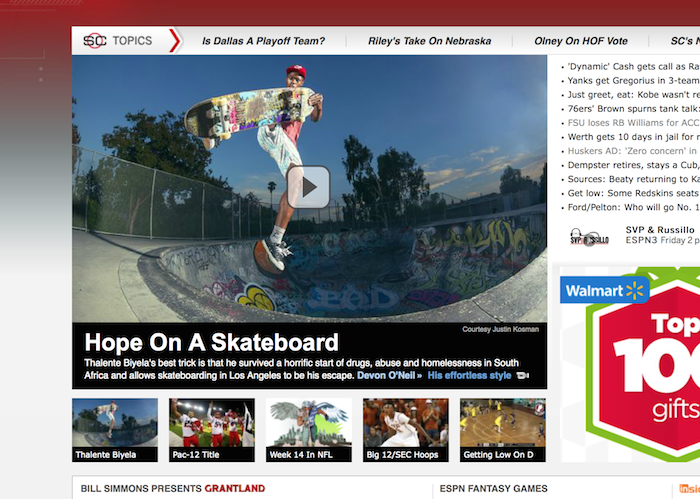Open the 'Just greet, eat: Kobe' headline
Image resolution: width=700 pixels, height=499 pixels.
[x=633, y=95]
